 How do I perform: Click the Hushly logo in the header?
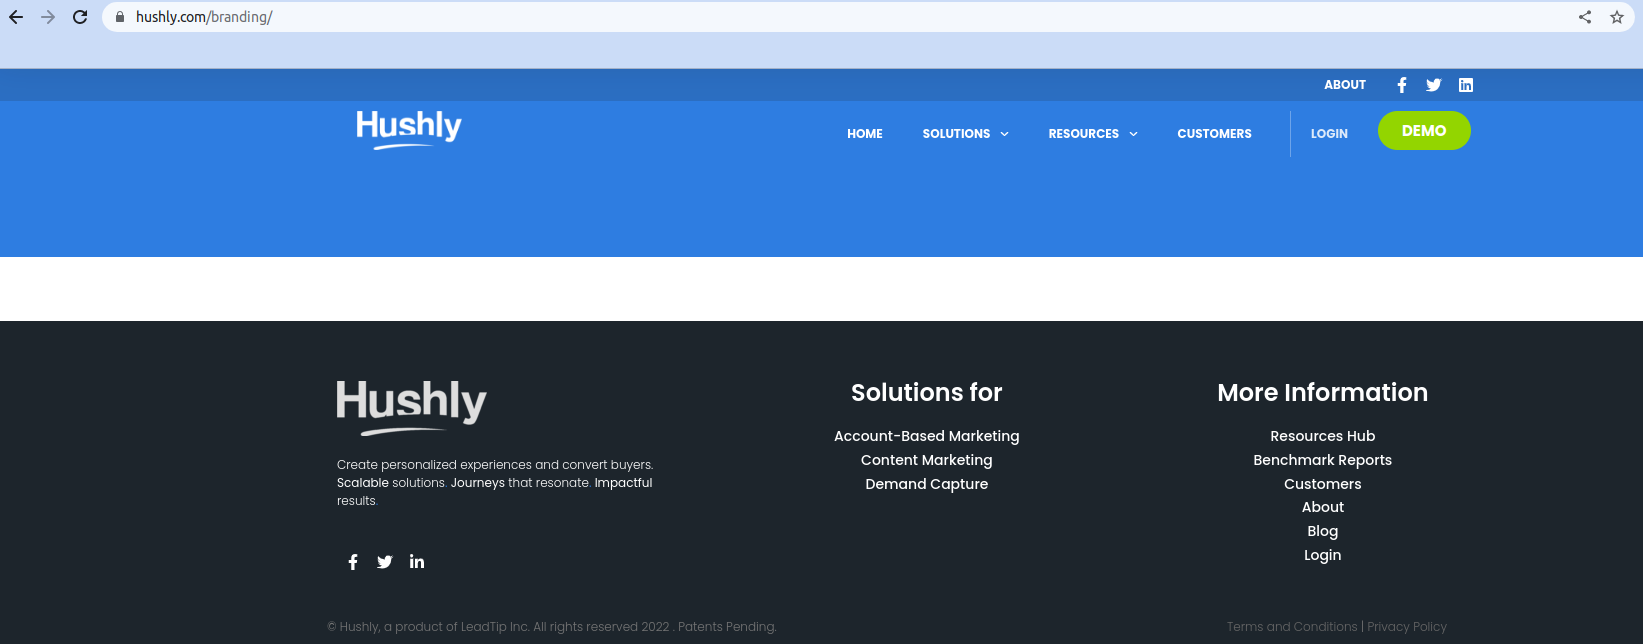coord(409,129)
